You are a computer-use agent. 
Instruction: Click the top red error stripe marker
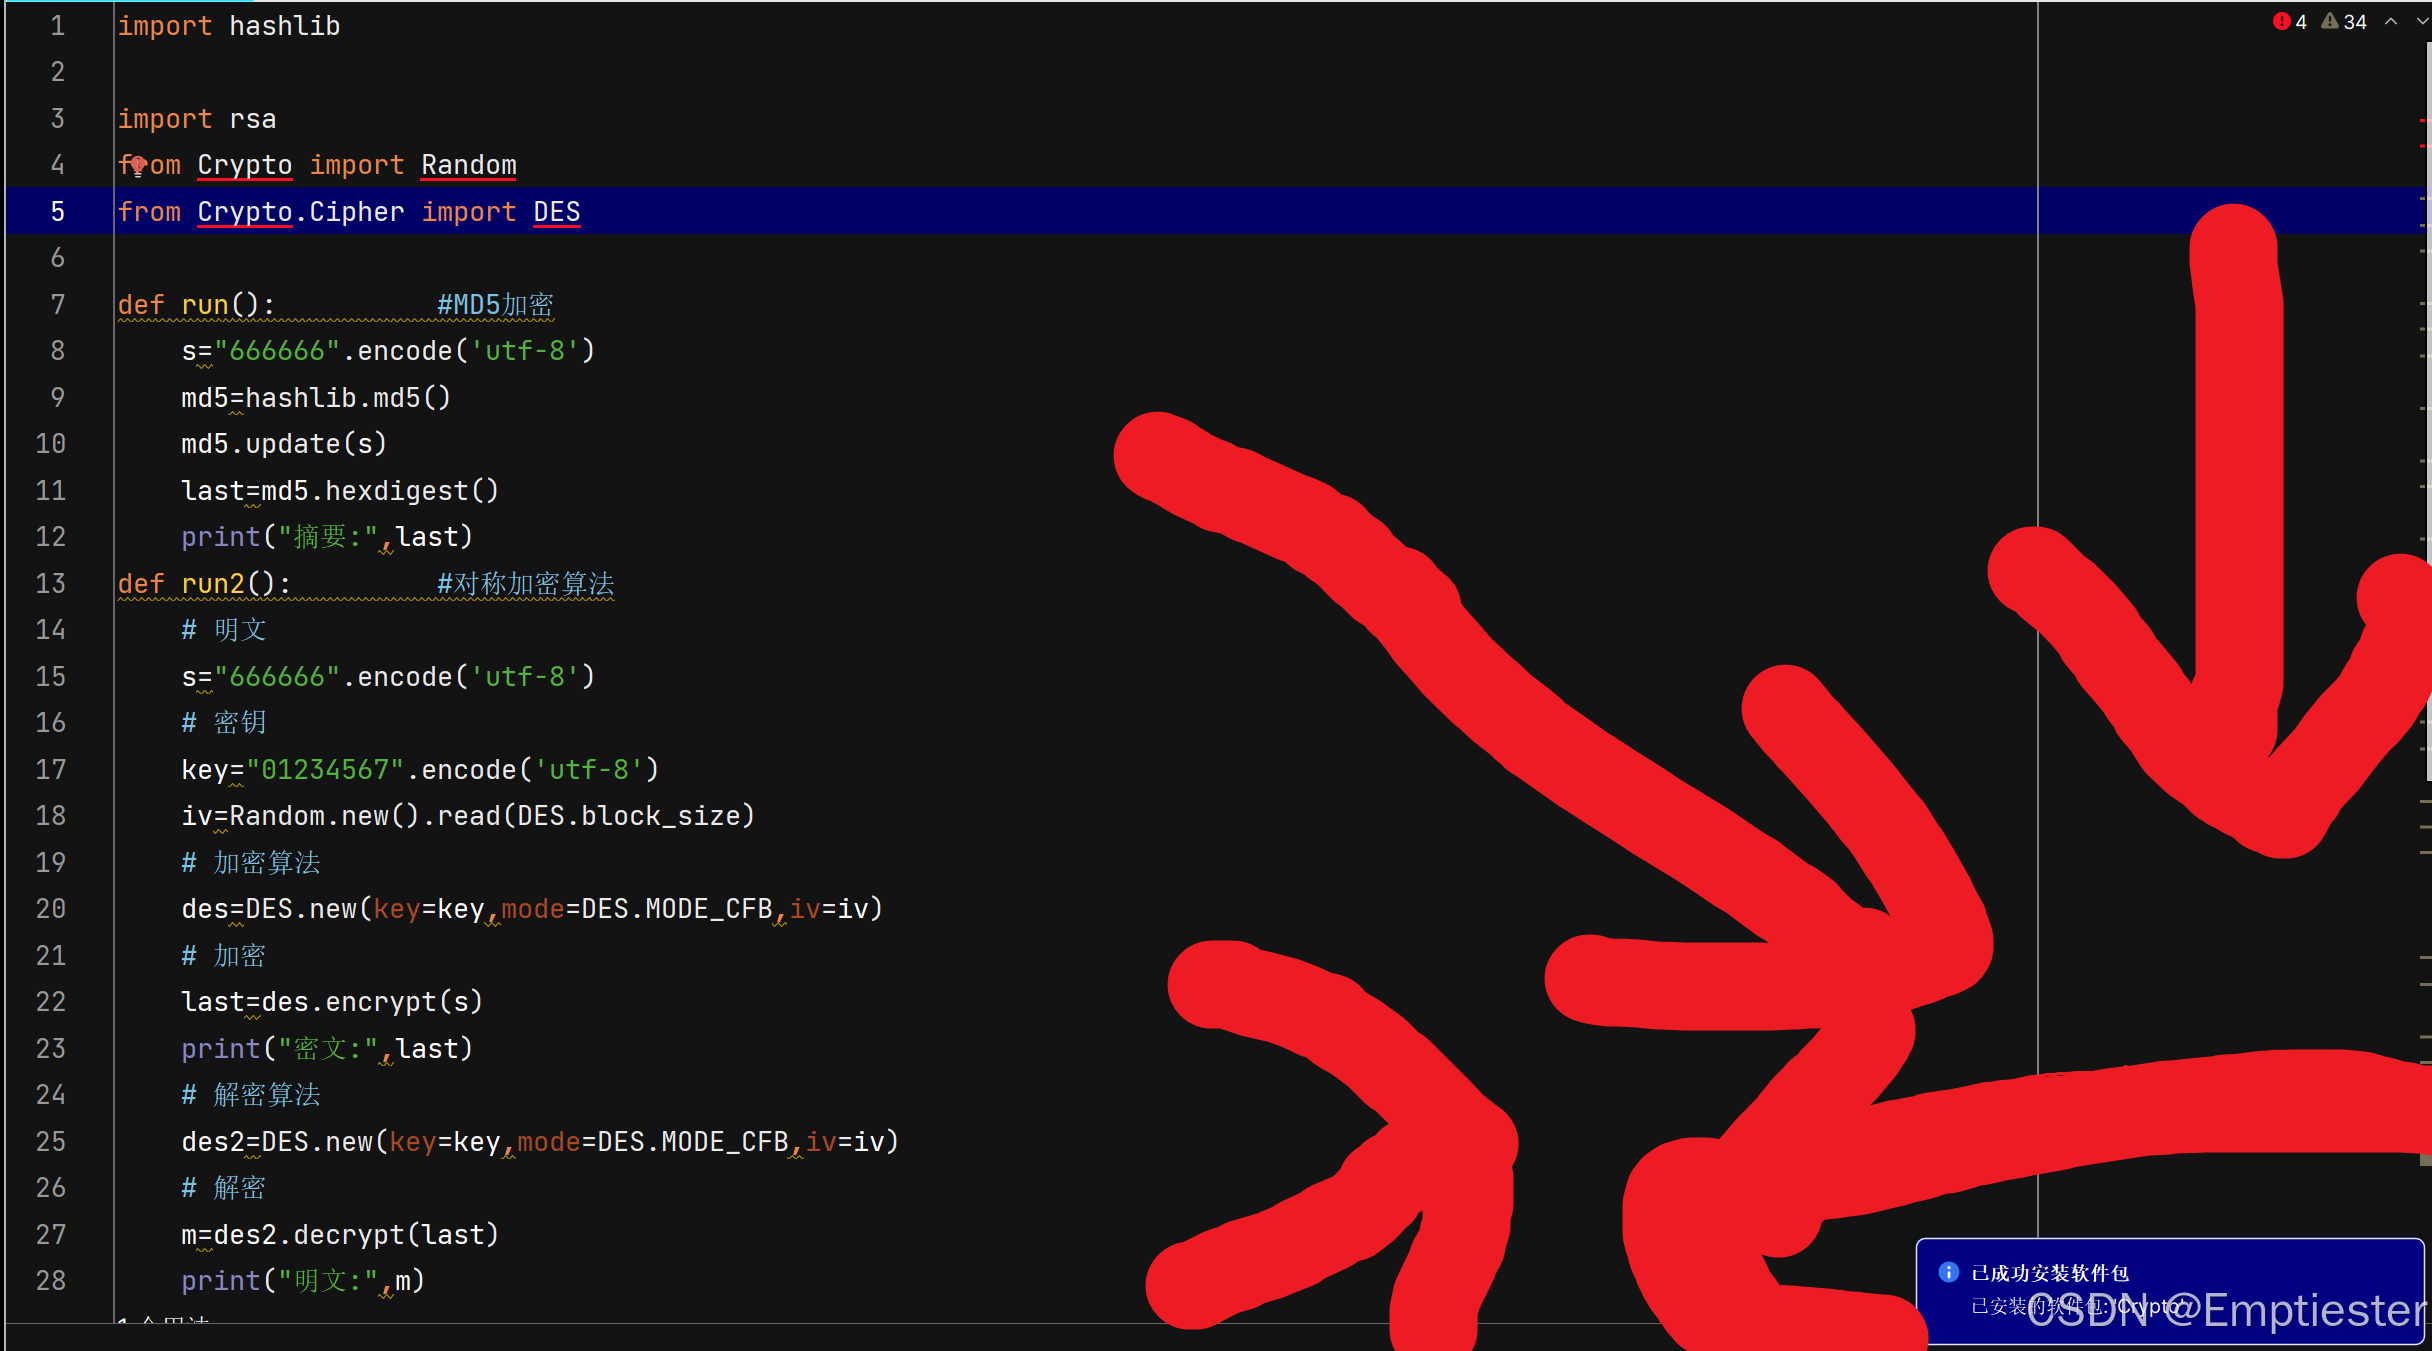[2424, 121]
